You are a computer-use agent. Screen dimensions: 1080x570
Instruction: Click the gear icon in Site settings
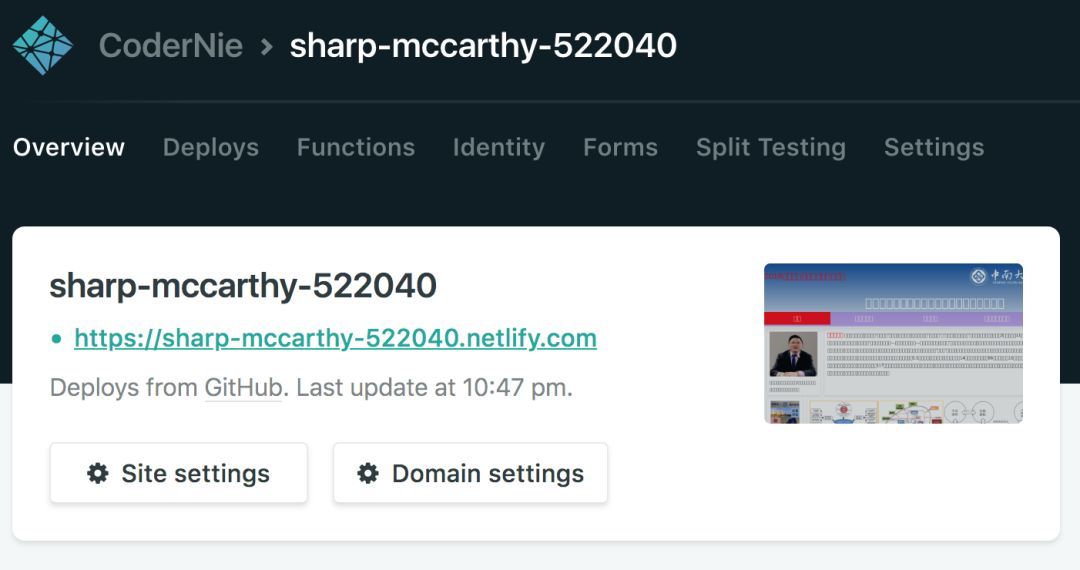point(98,473)
